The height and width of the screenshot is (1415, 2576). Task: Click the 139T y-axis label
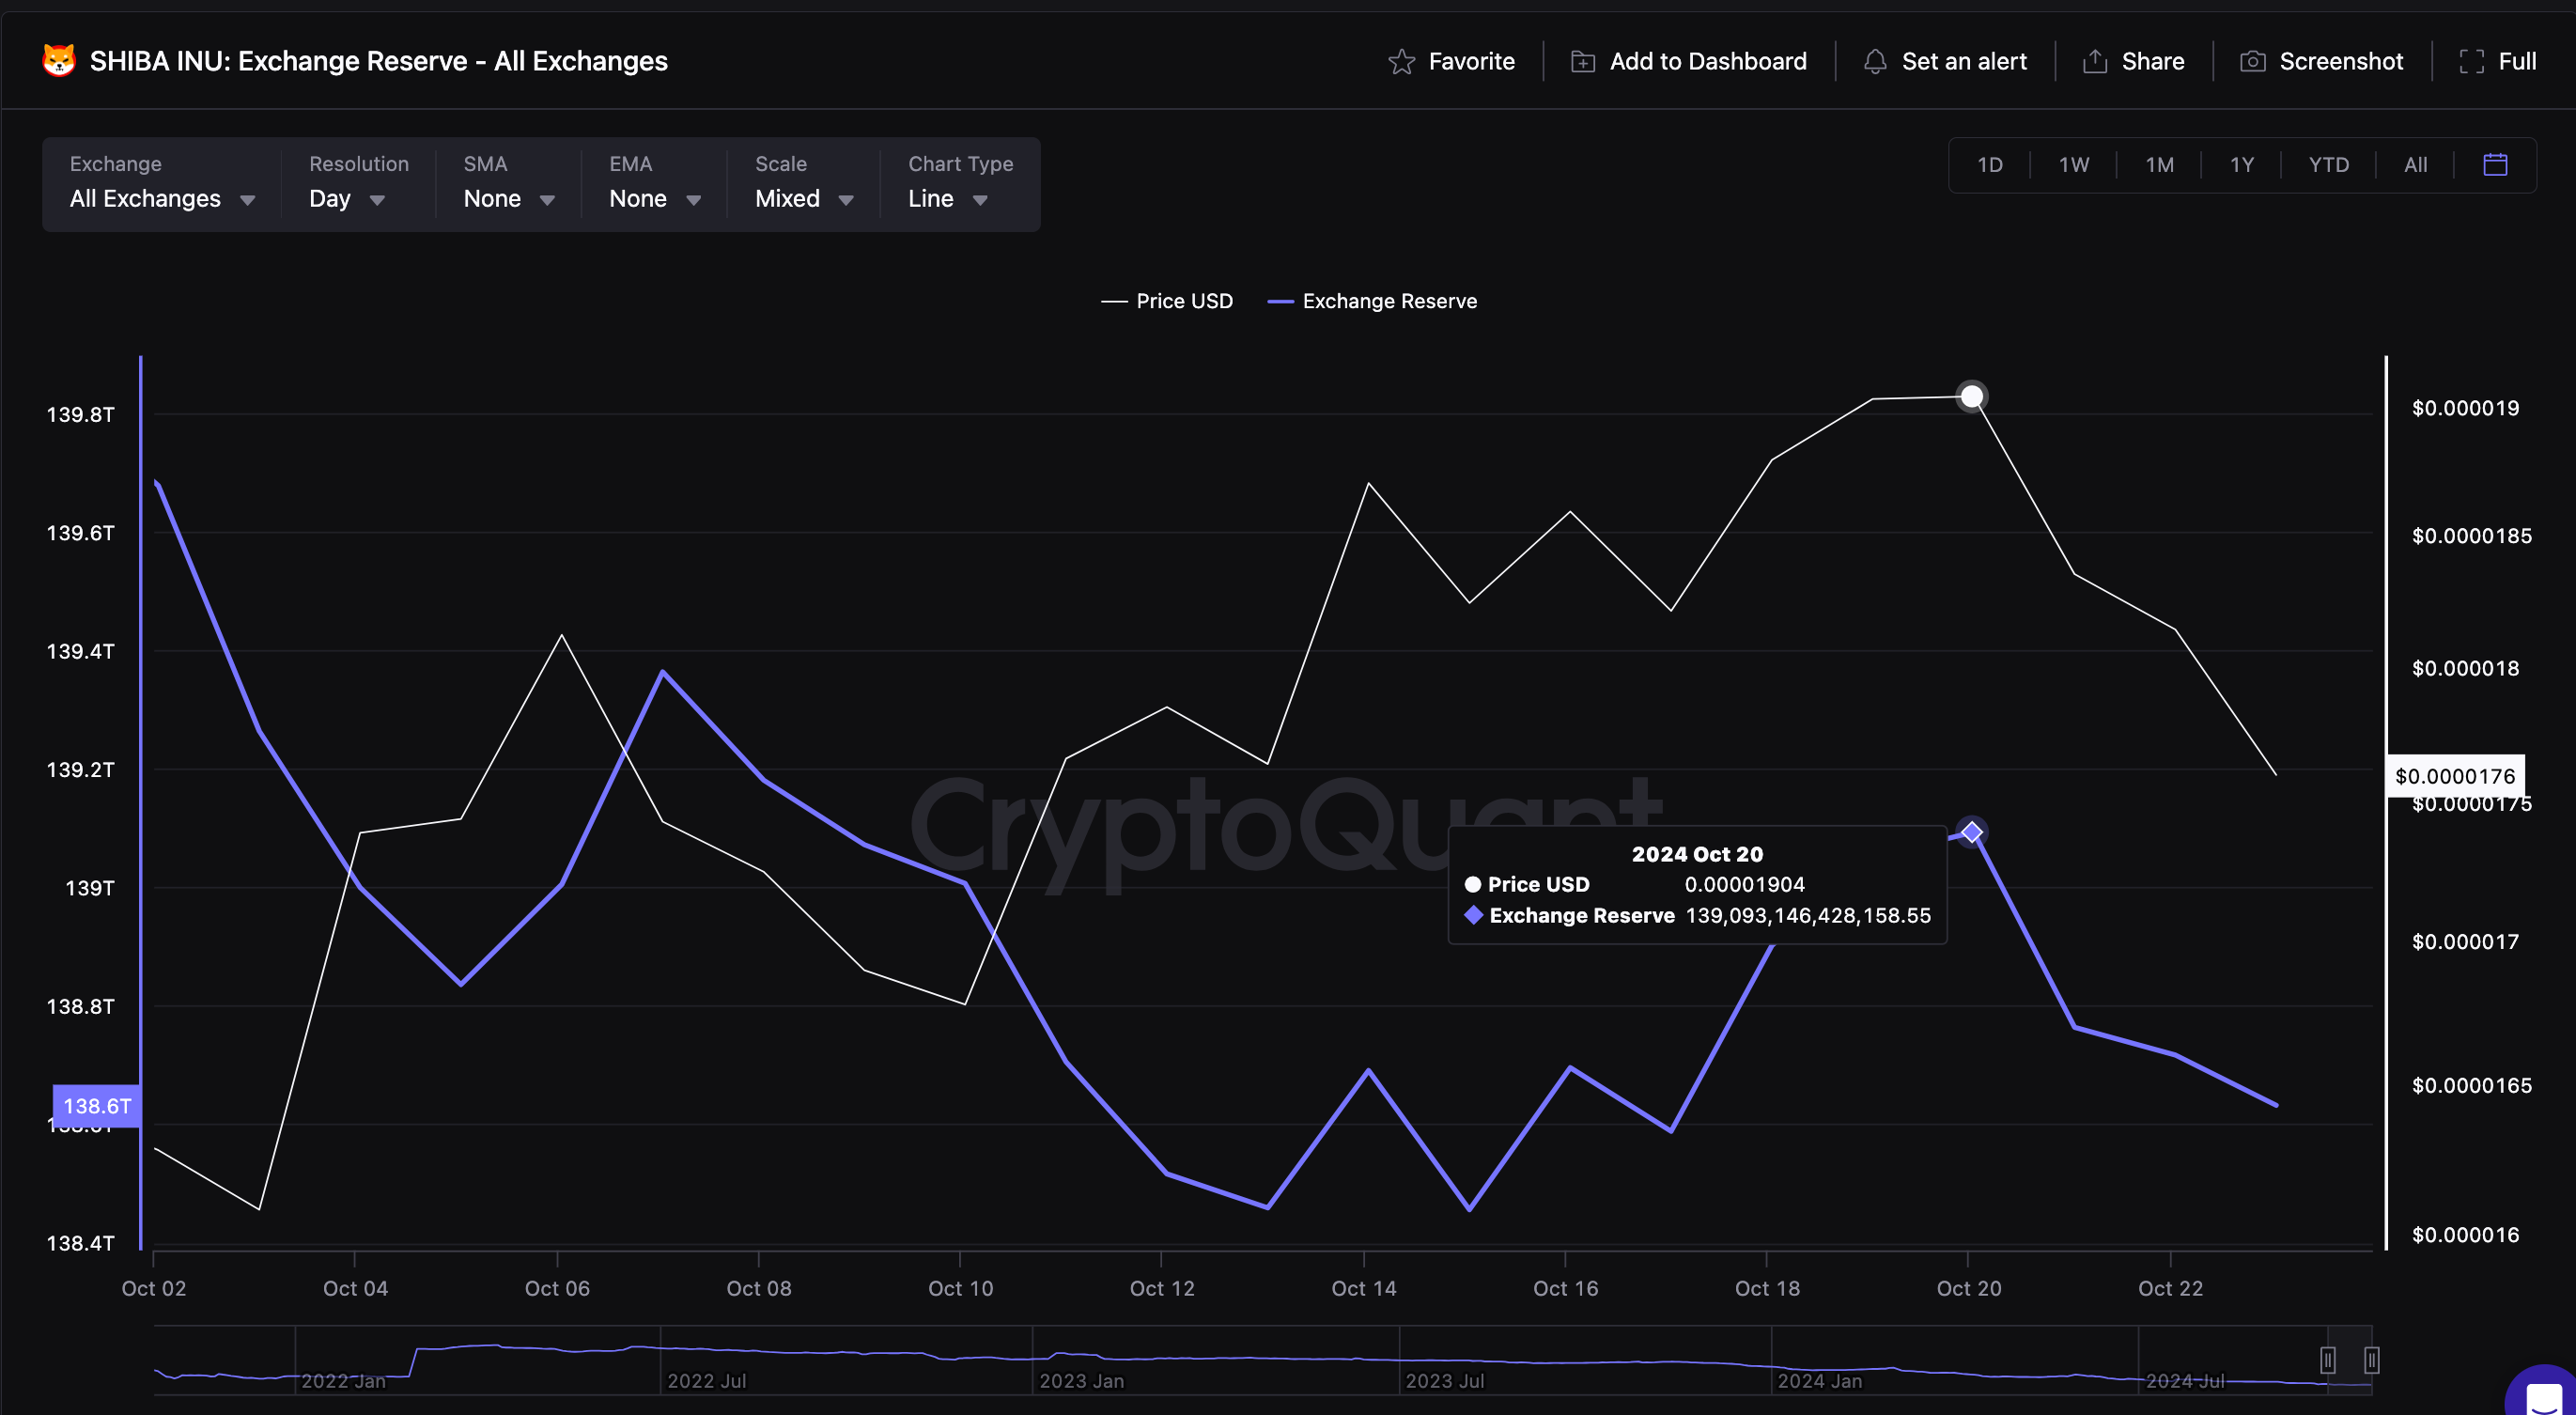click(90, 888)
